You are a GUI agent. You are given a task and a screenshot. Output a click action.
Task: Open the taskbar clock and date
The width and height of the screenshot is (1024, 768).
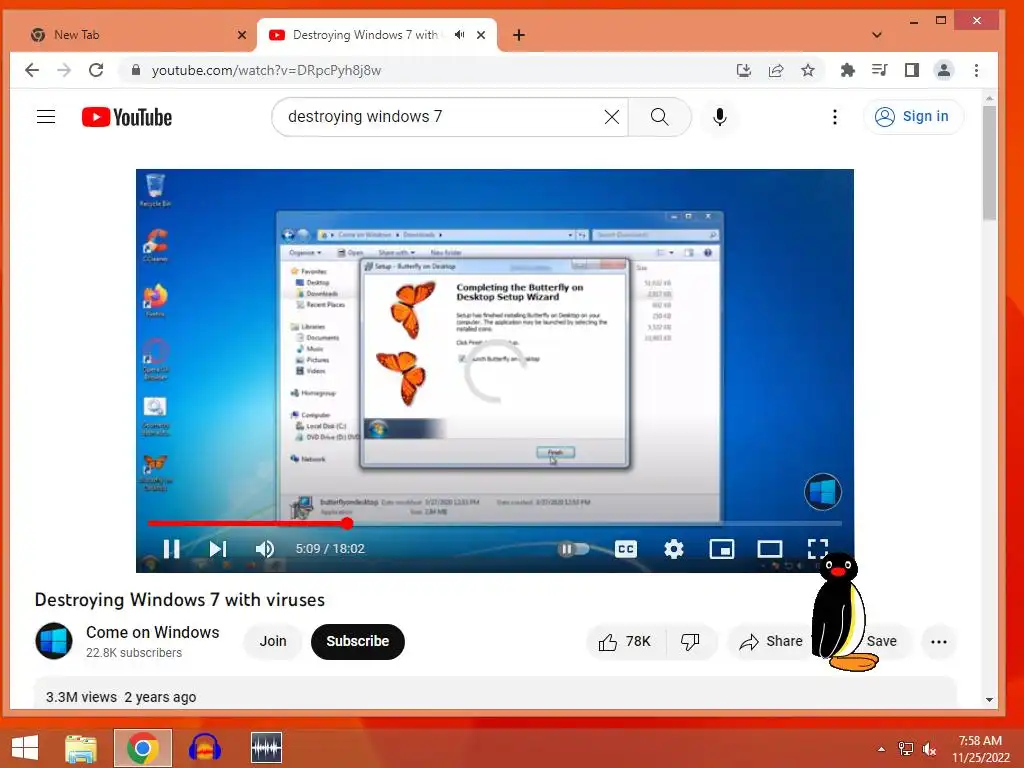[x=980, y=749]
